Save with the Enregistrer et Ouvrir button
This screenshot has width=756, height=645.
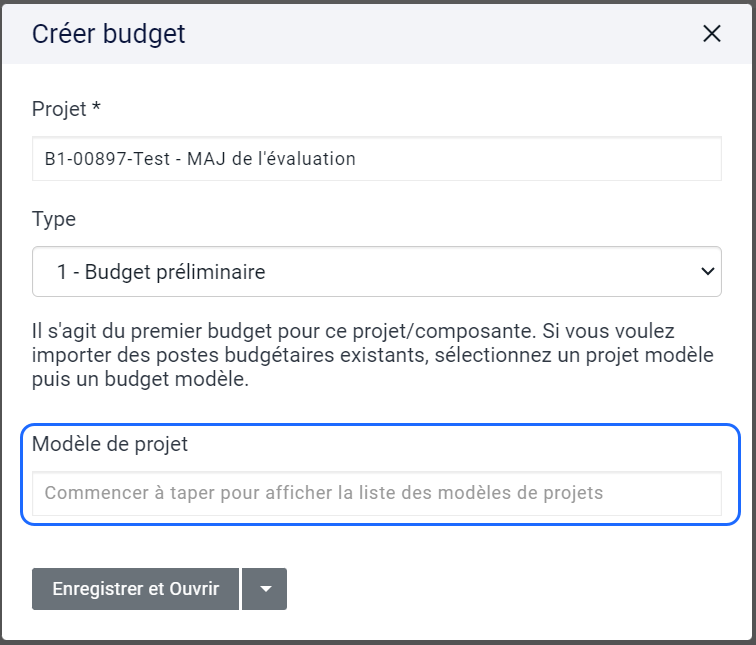click(x=135, y=589)
